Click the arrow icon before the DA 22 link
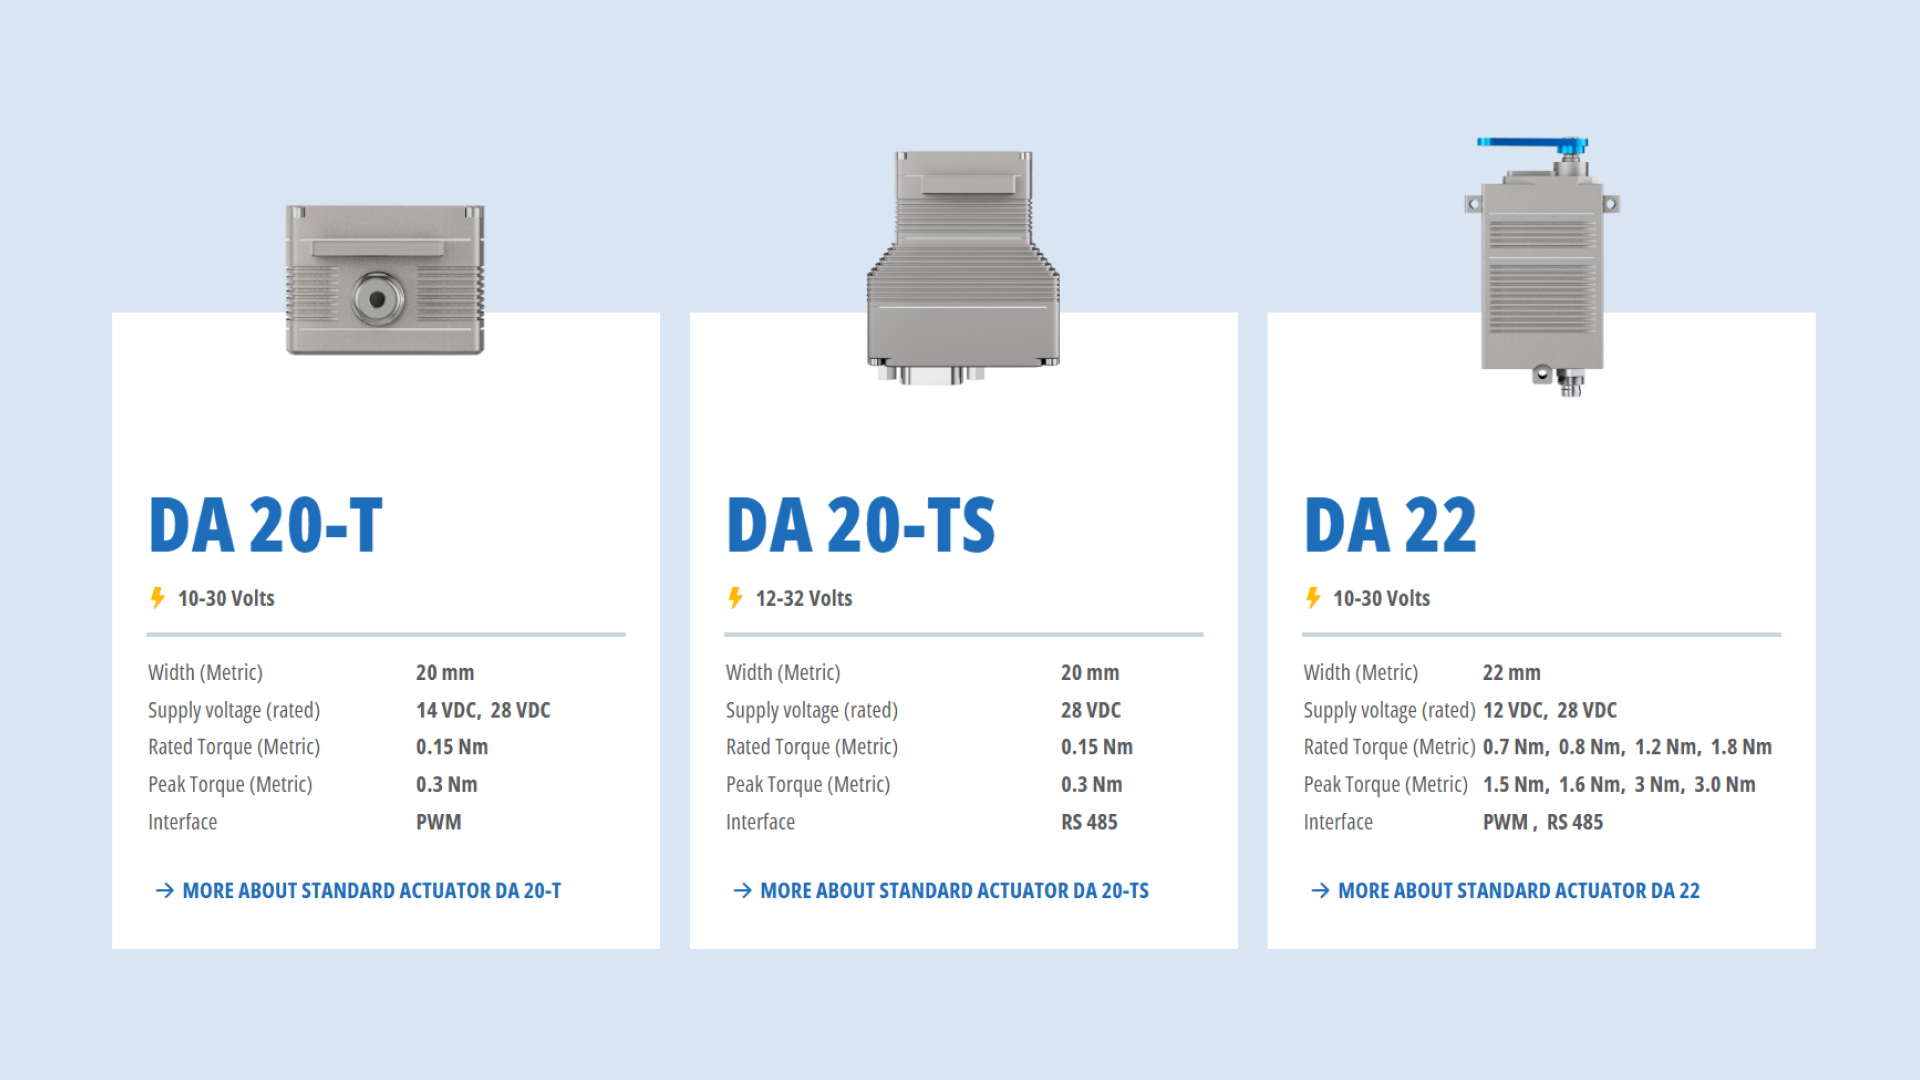1920x1080 pixels. [x=1320, y=890]
